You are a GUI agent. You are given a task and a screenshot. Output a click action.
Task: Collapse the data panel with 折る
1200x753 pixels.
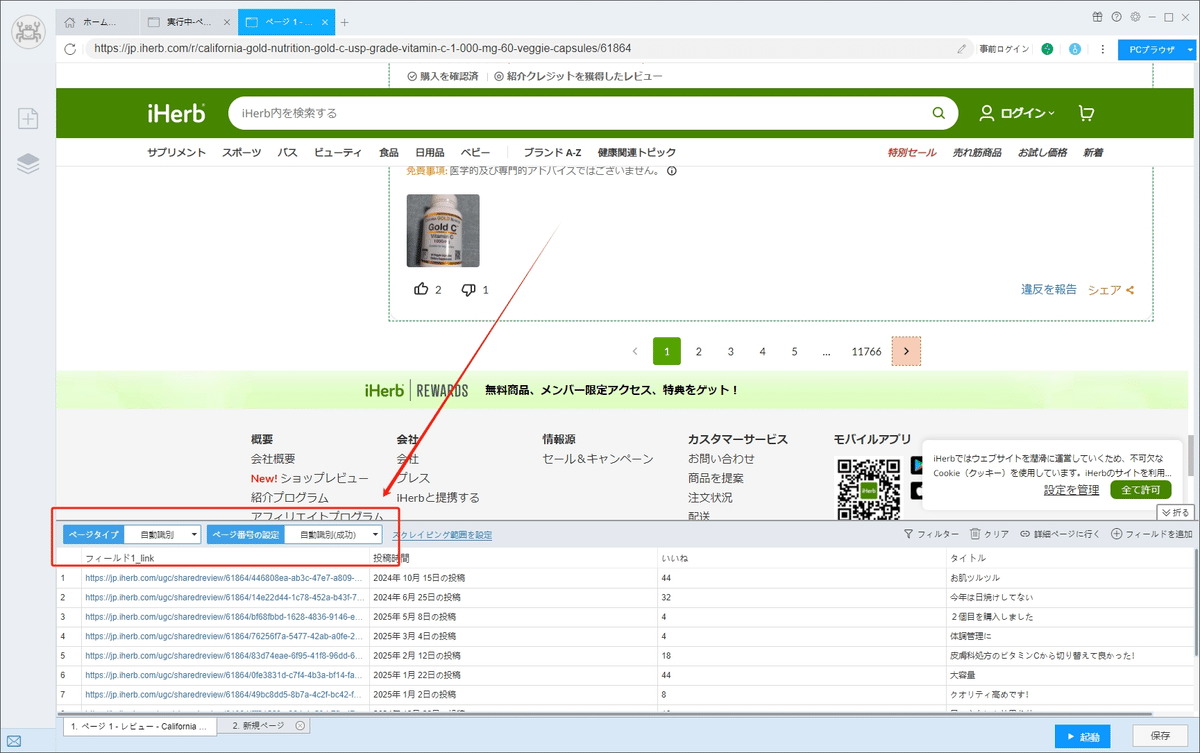click(1175, 512)
